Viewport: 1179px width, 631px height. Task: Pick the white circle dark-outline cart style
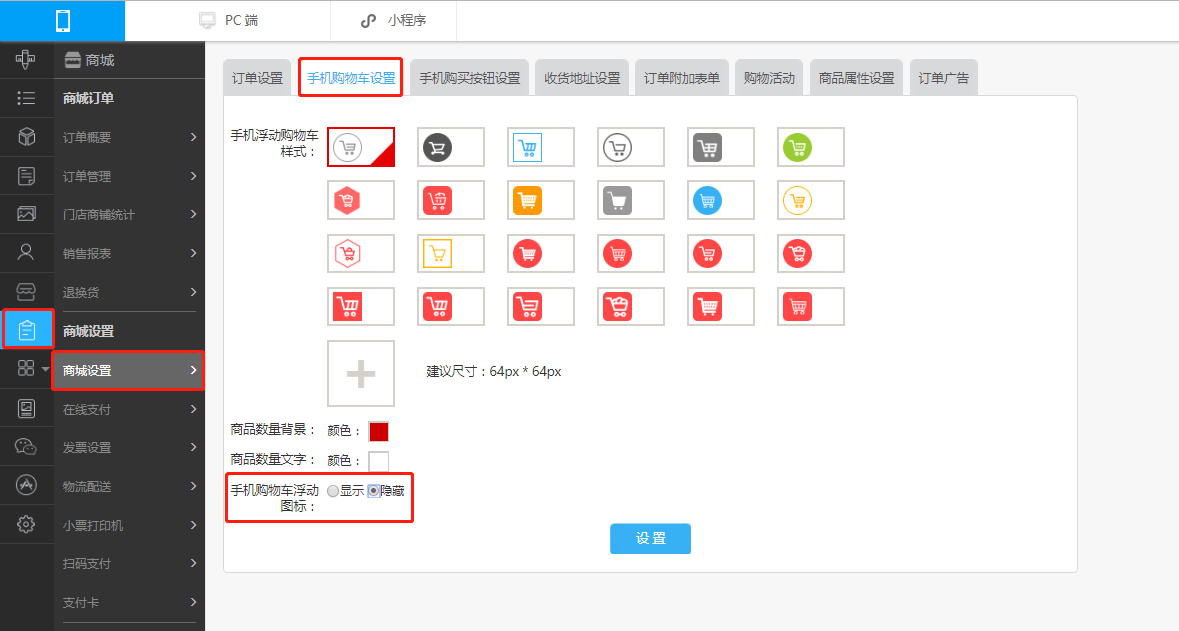(x=631, y=147)
